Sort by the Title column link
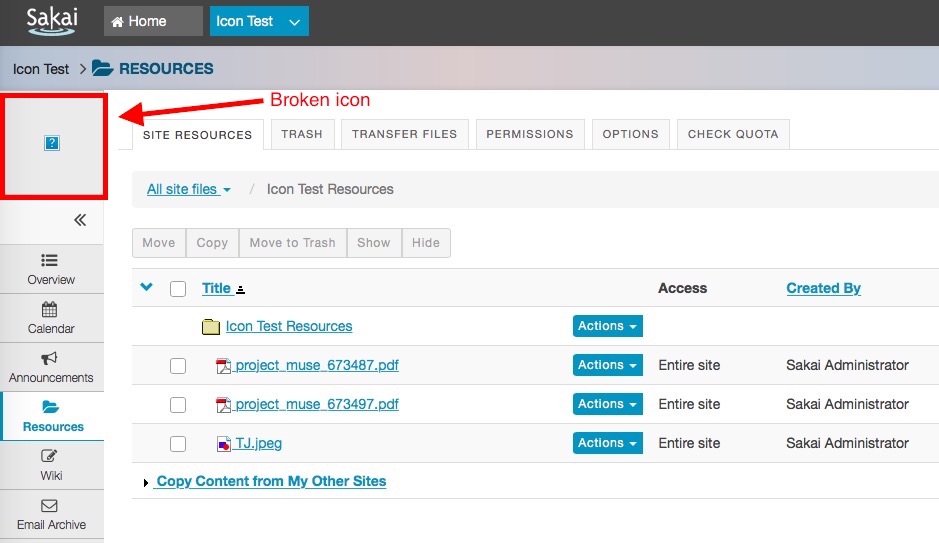This screenshot has height=543, width=939. (216, 288)
